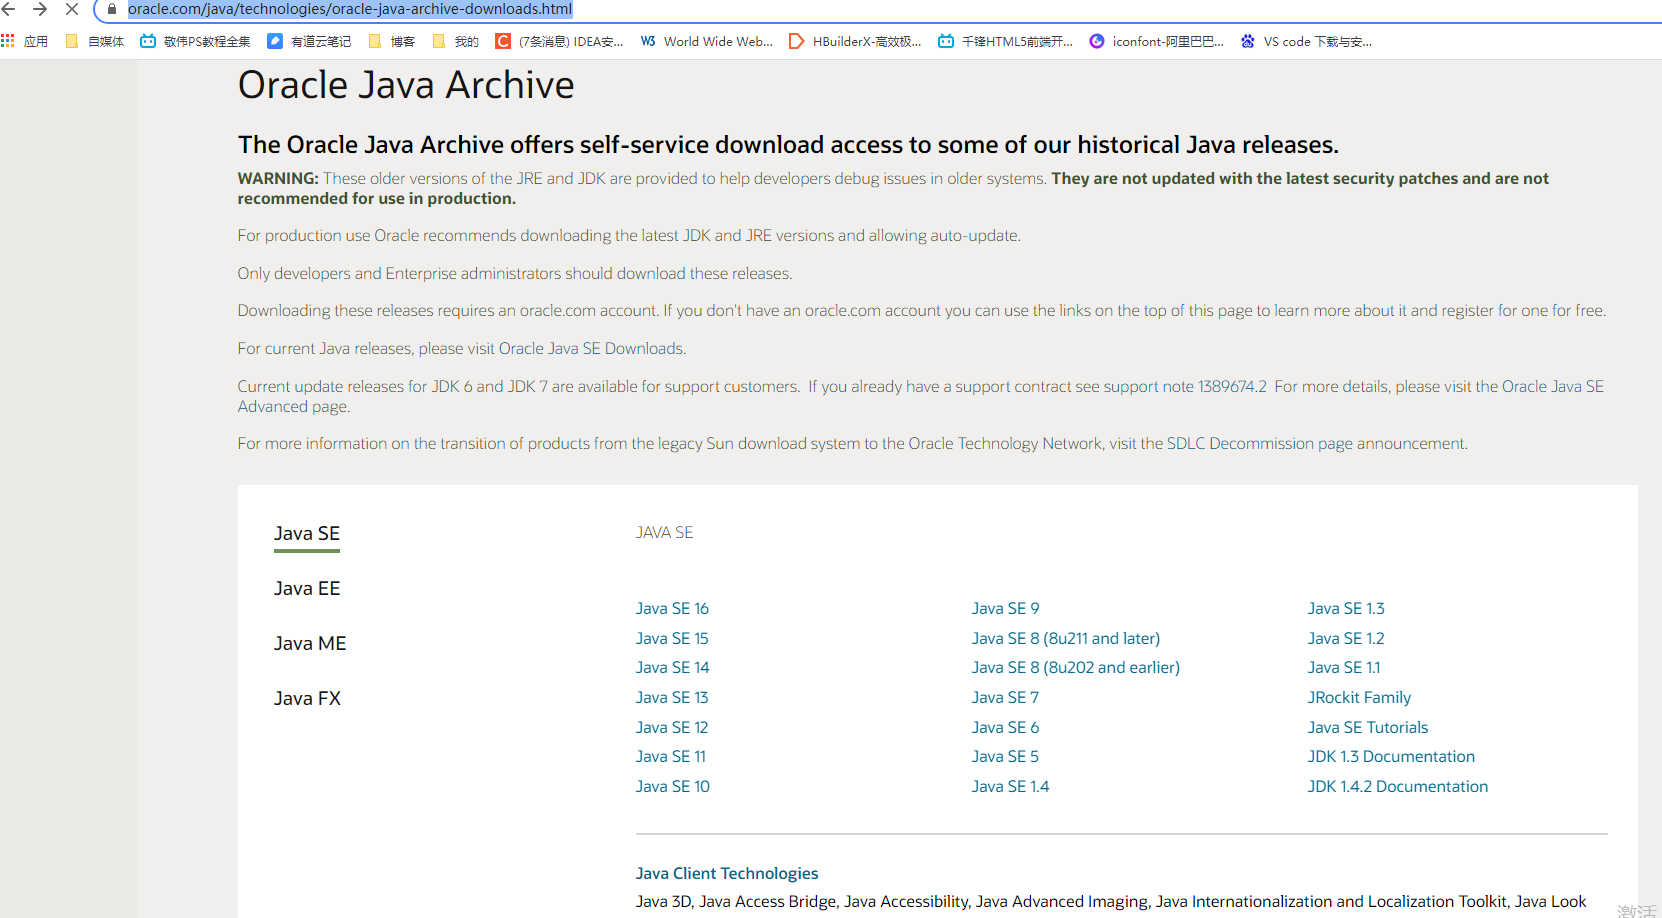Image resolution: width=1662 pixels, height=918 pixels.
Task: Click the SDLC Decommission page link
Action: 1260,444
